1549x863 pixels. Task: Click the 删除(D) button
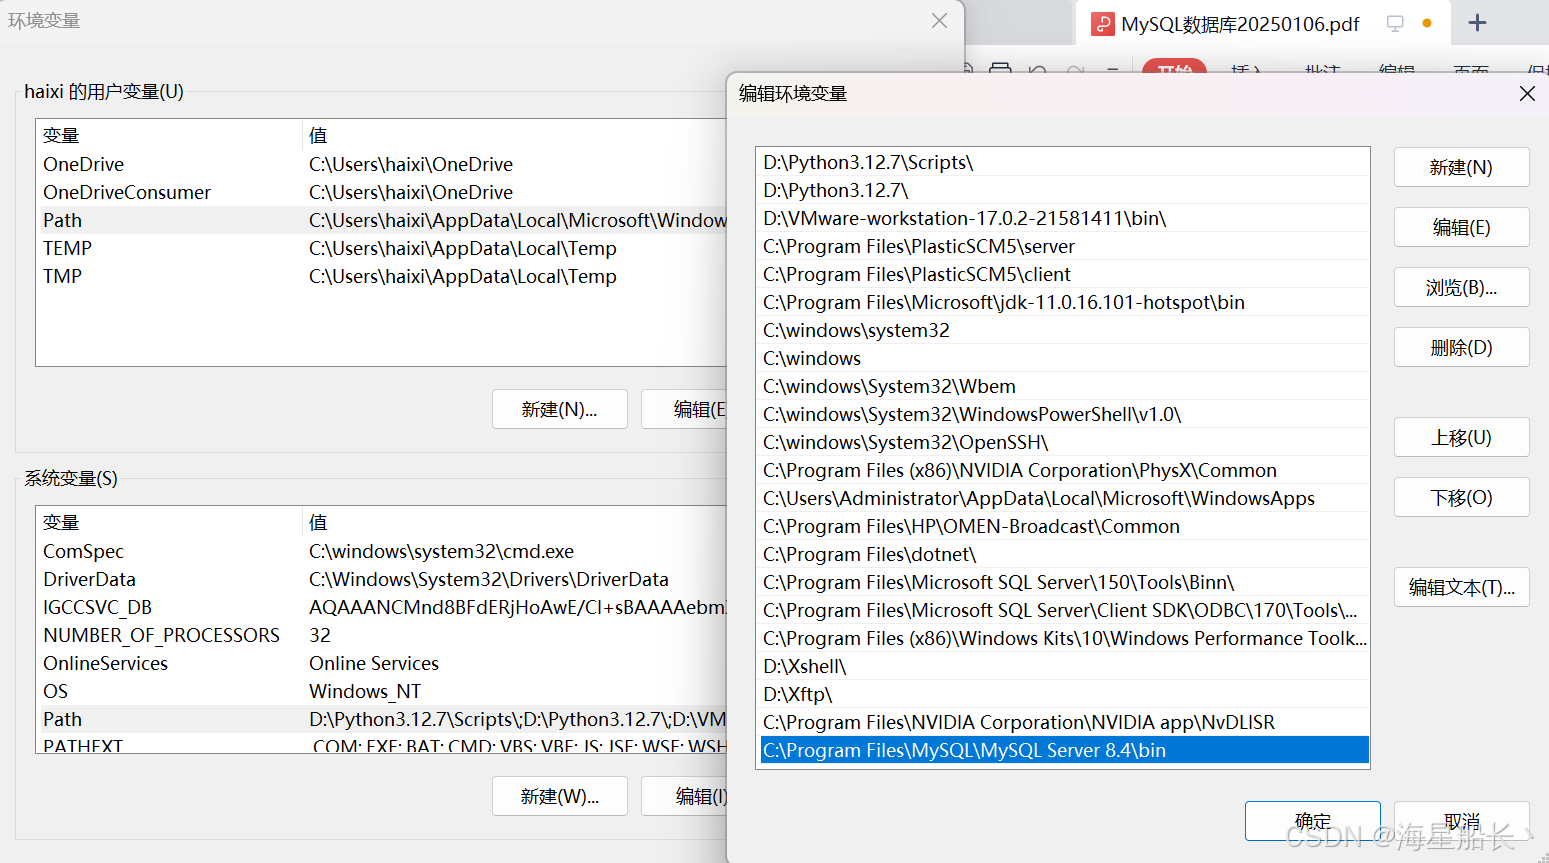tap(1461, 347)
